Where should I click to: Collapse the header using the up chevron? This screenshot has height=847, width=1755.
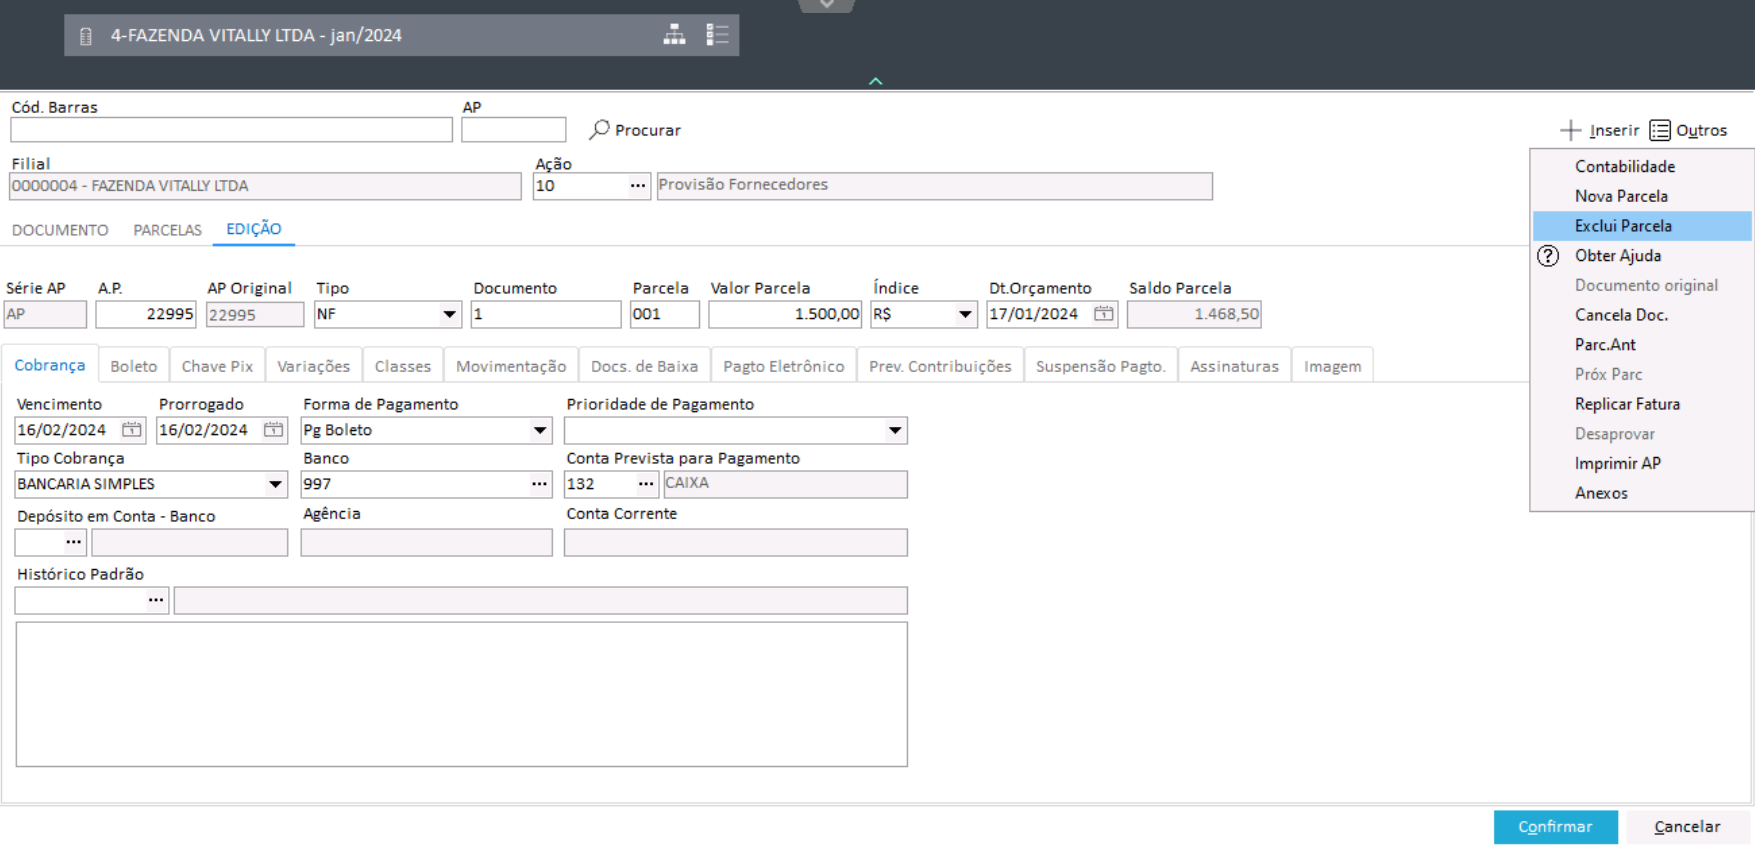875,81
